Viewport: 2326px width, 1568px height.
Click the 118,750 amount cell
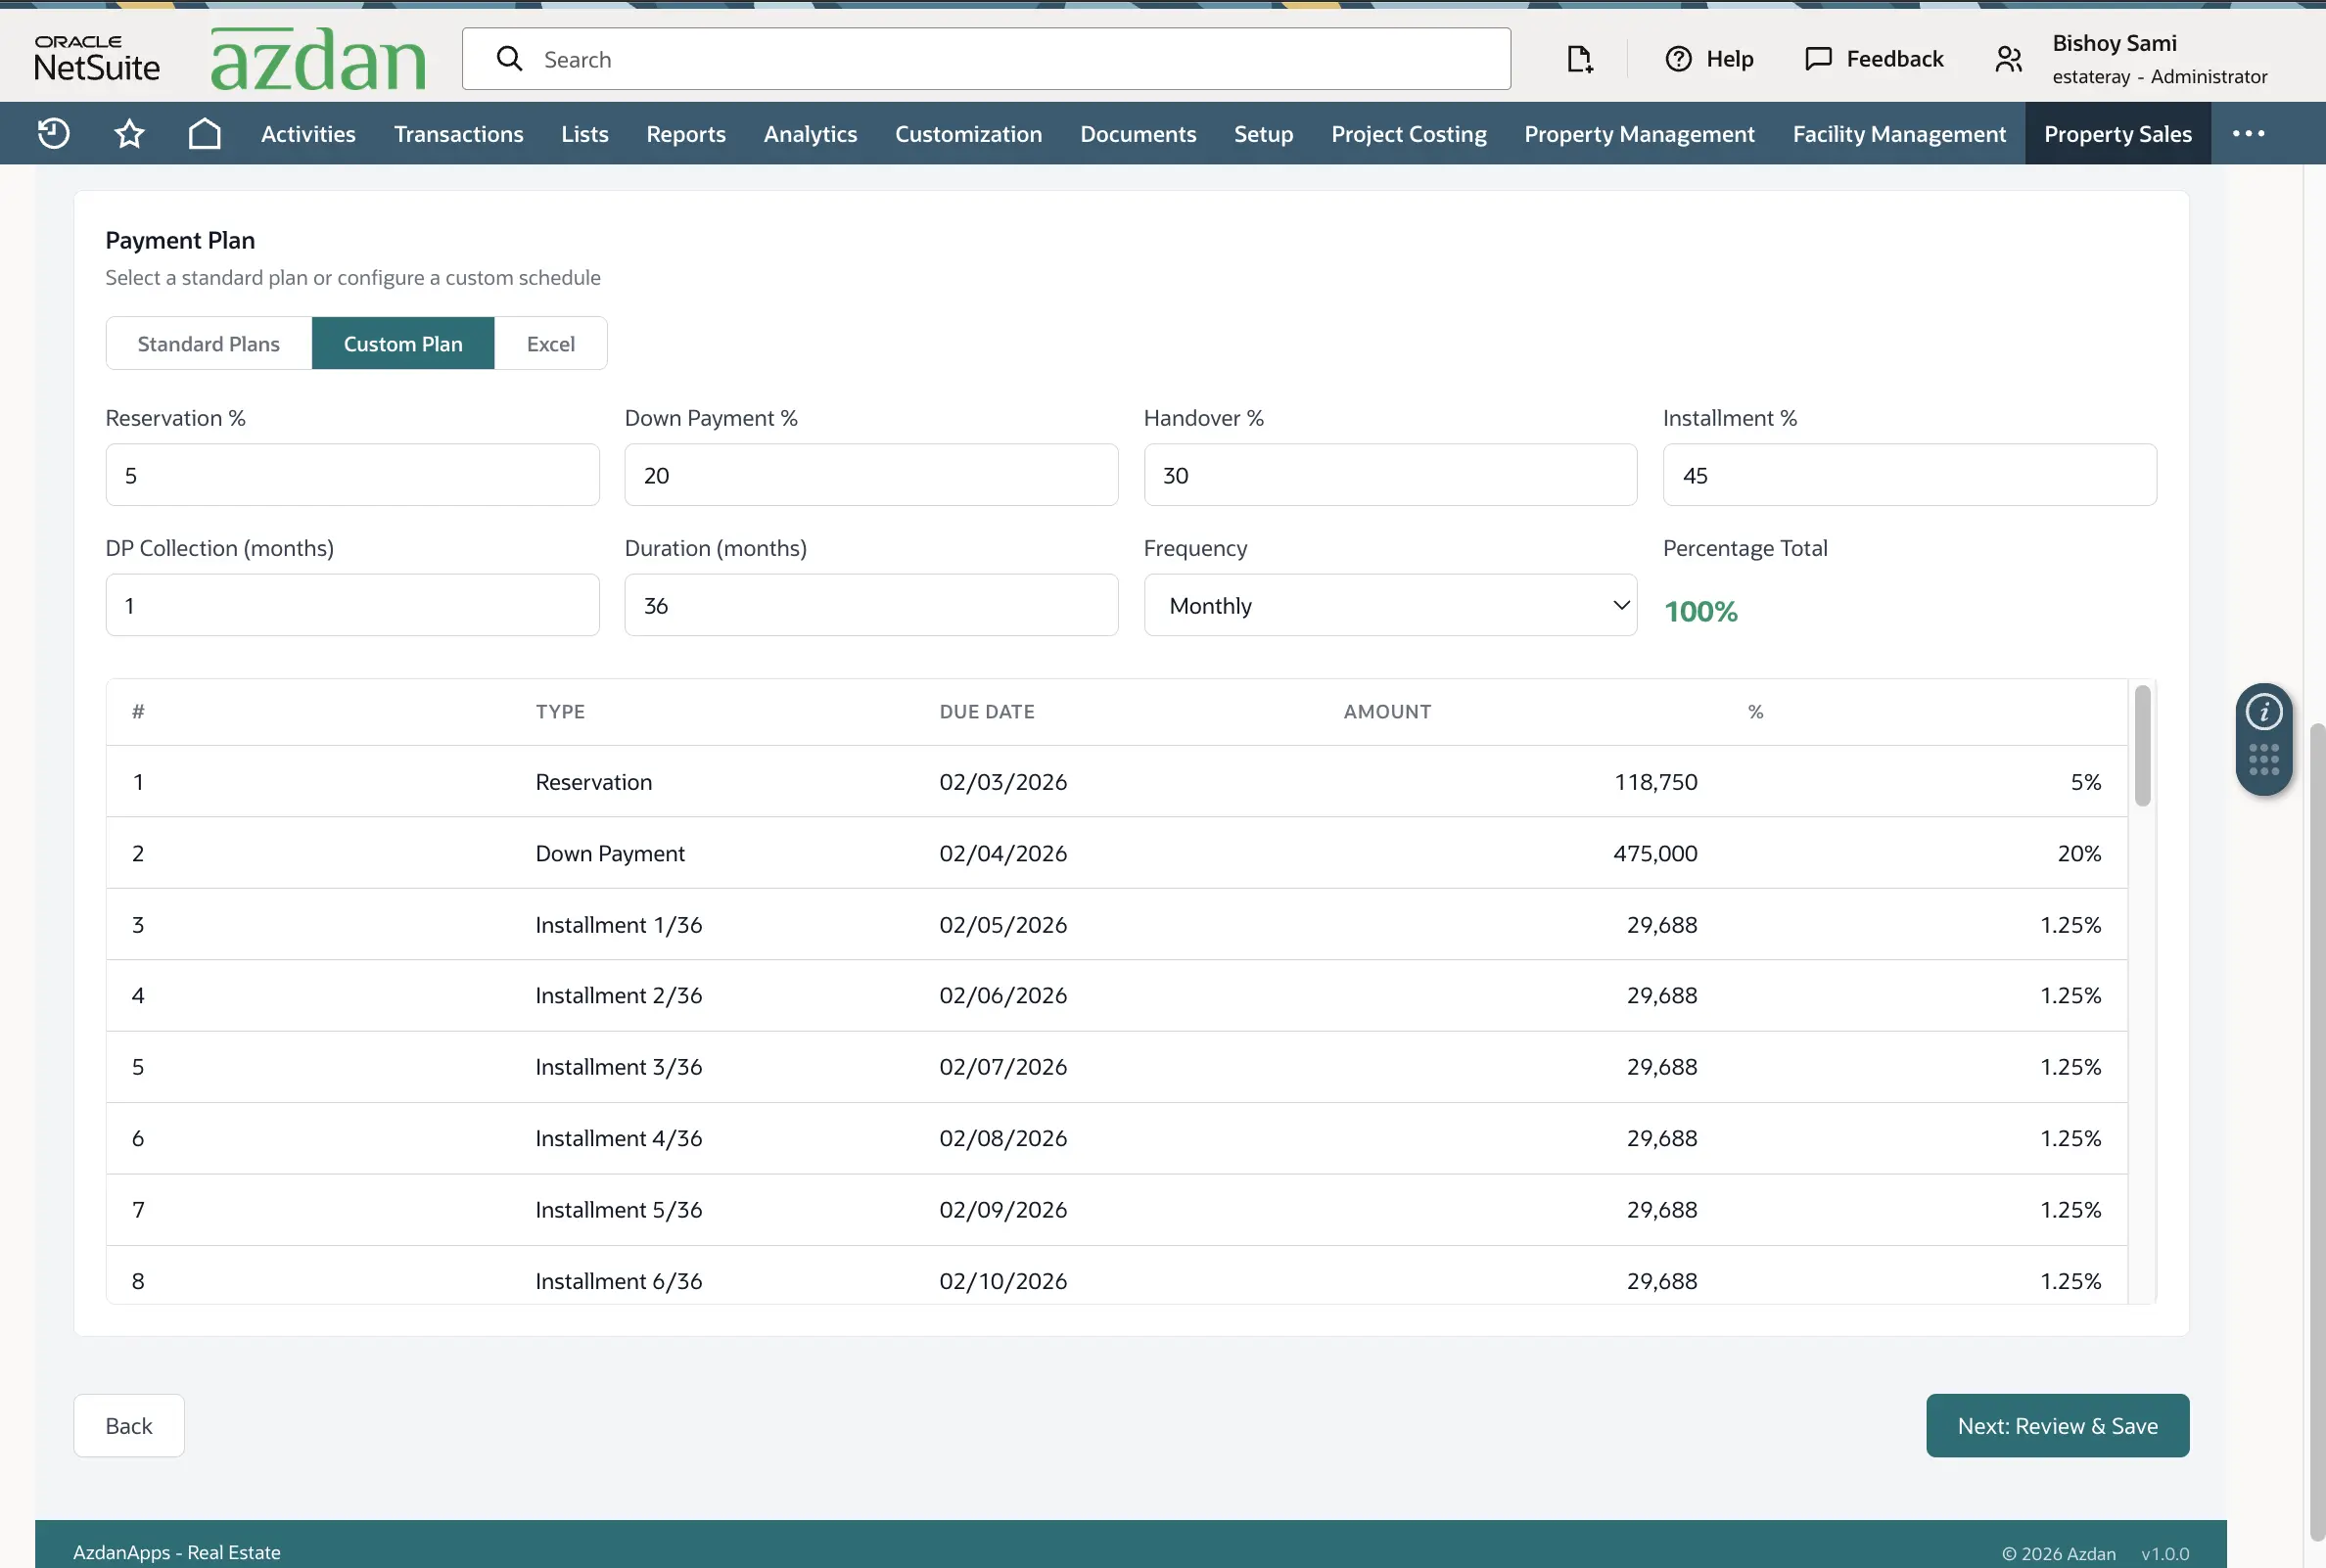[1656, 782]
